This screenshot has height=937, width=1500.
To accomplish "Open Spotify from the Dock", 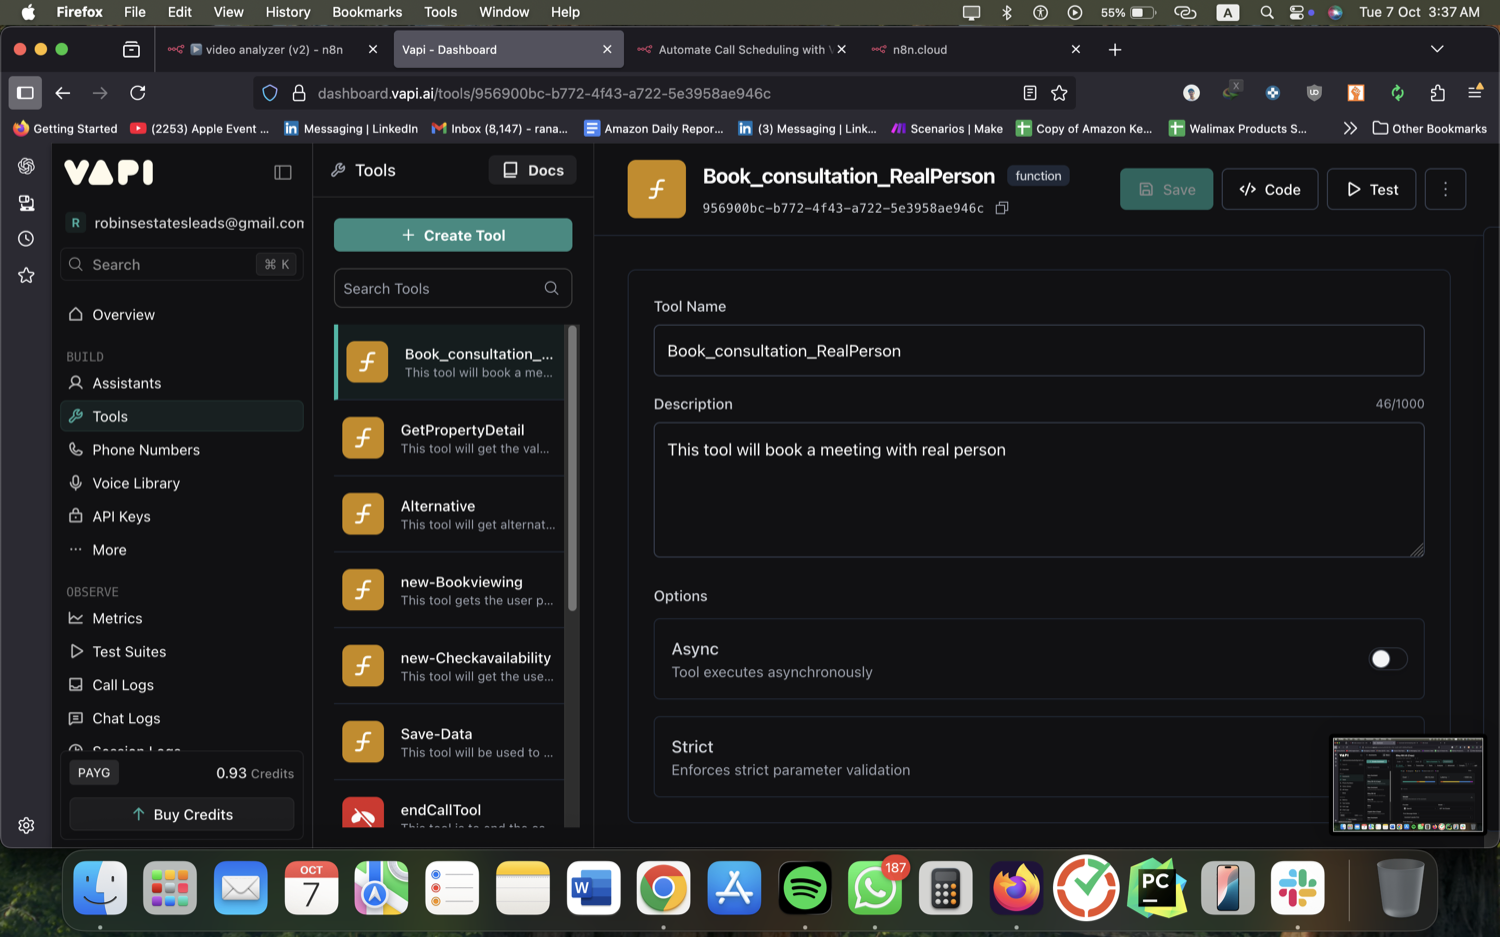I will click(x=805, y=888).
